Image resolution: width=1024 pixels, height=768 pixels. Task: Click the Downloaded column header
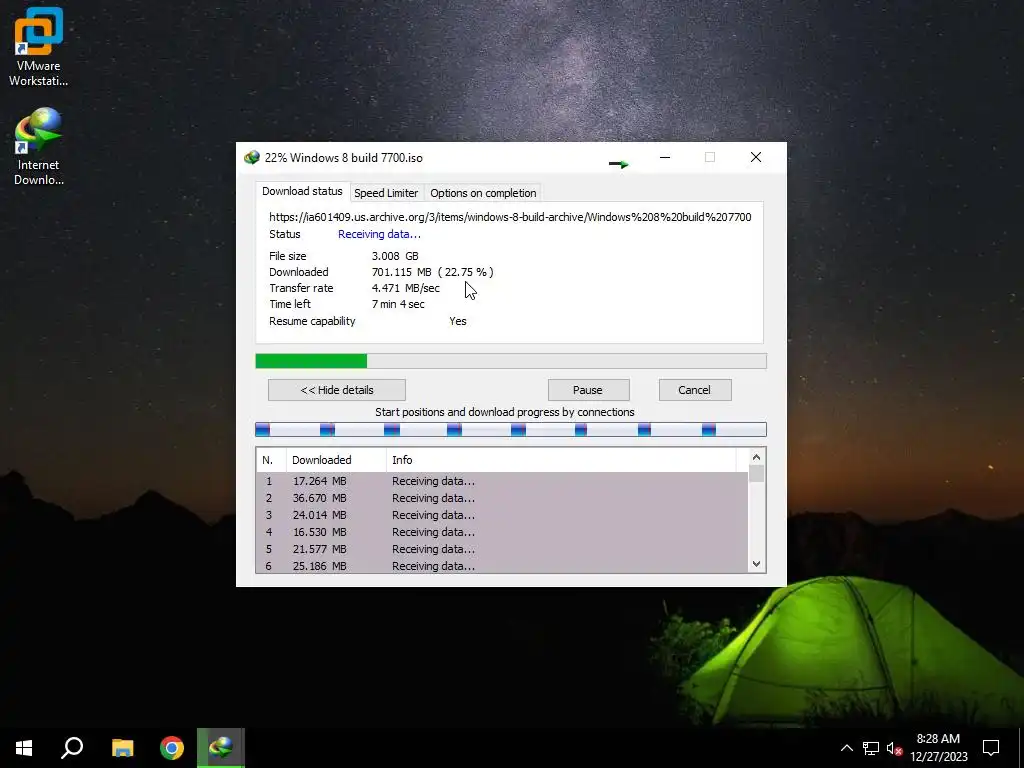[336, 460]
